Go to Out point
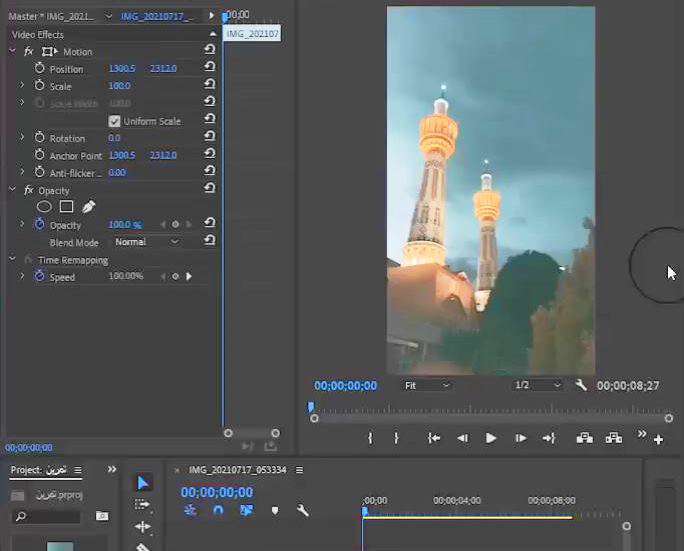 coord(549,438)
